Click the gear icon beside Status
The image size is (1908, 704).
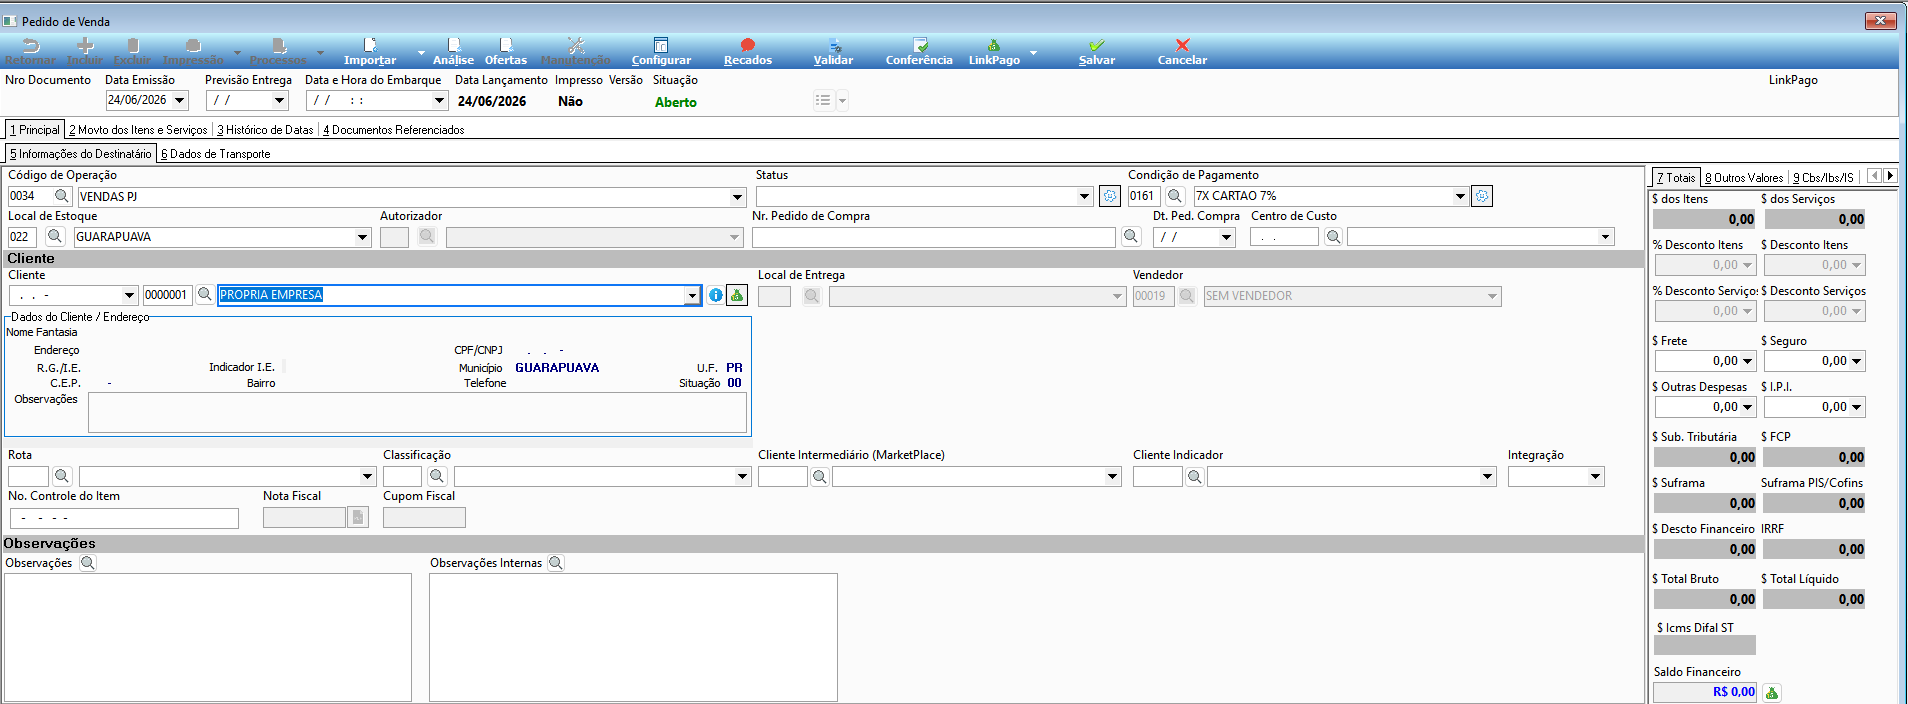[1110, 196]
